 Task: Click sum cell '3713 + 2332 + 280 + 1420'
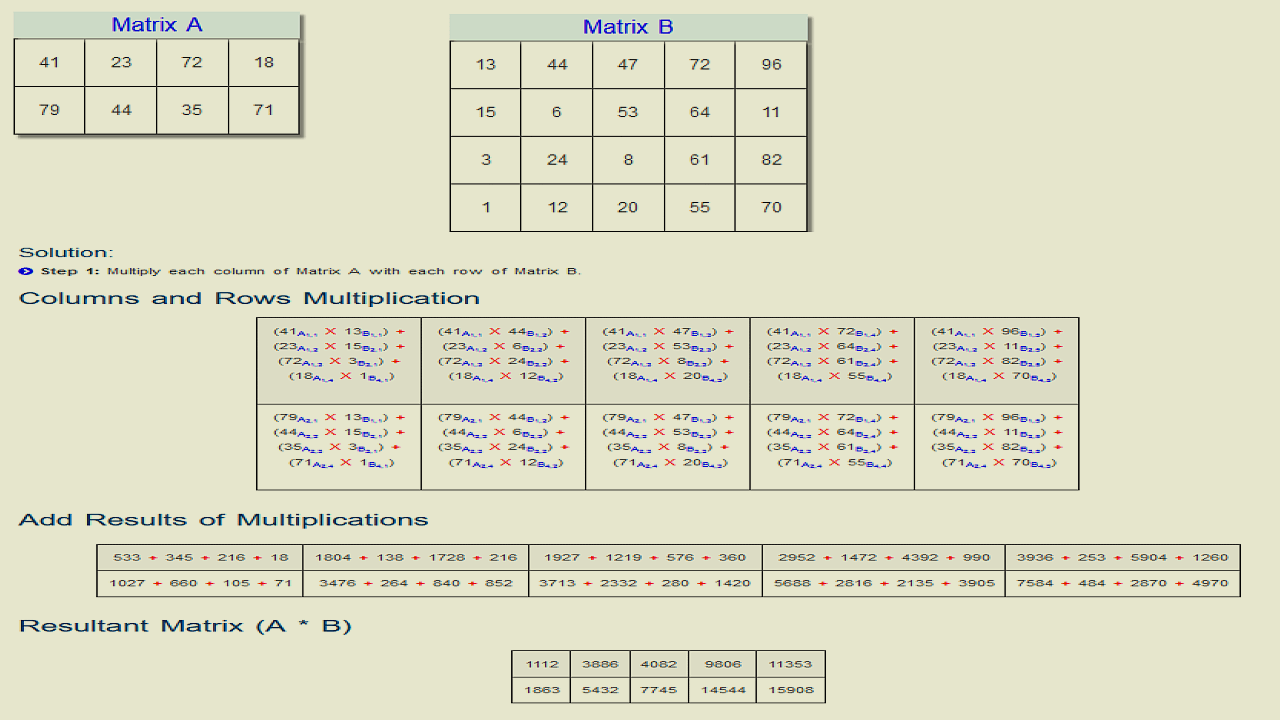point(646,583)
